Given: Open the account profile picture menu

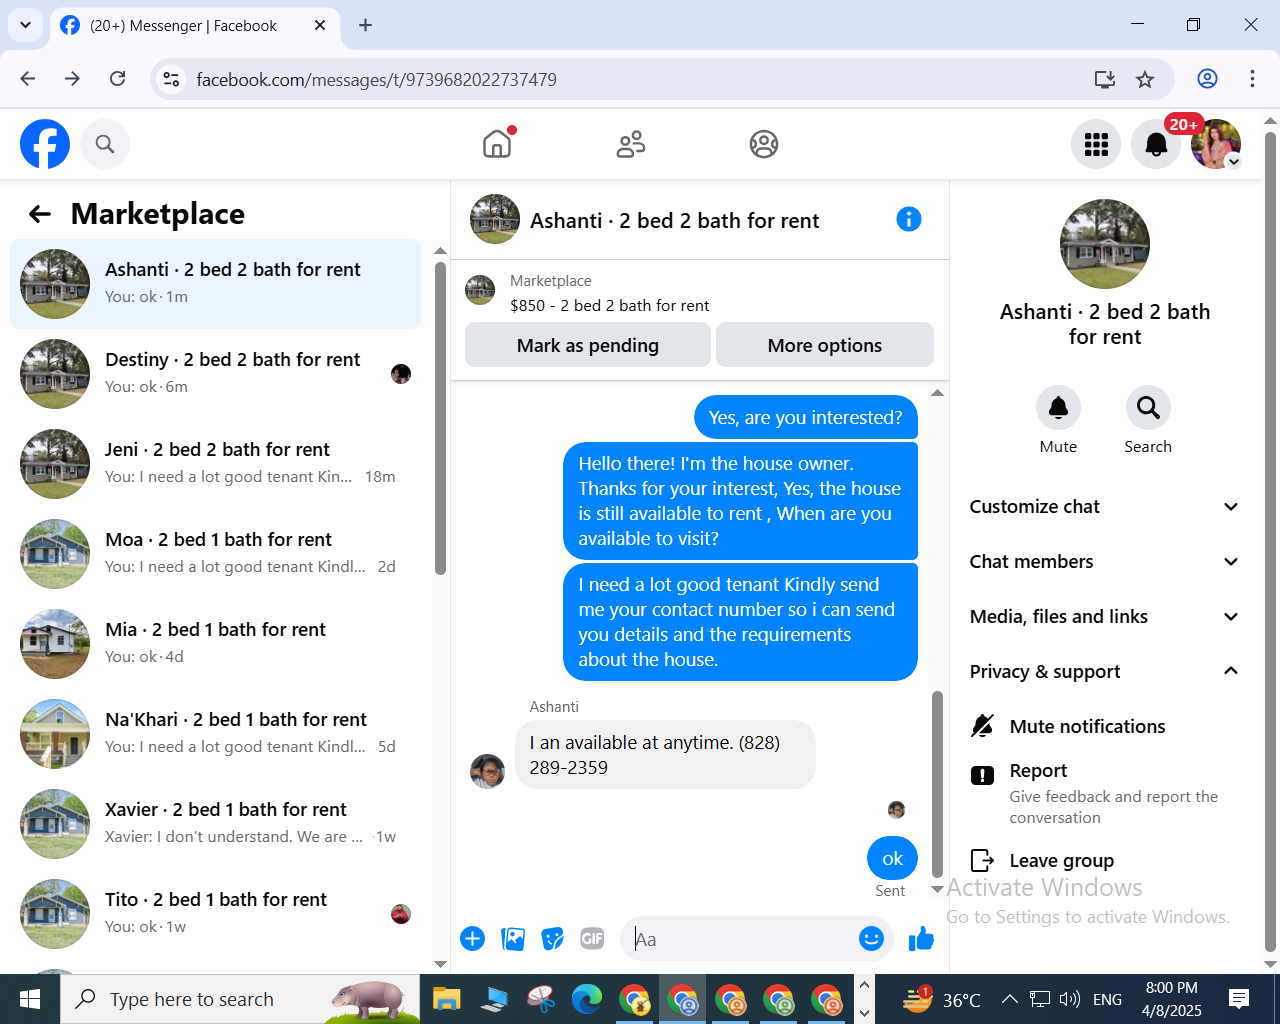Looking at the screenshot, I should (x=1216, y=144).
